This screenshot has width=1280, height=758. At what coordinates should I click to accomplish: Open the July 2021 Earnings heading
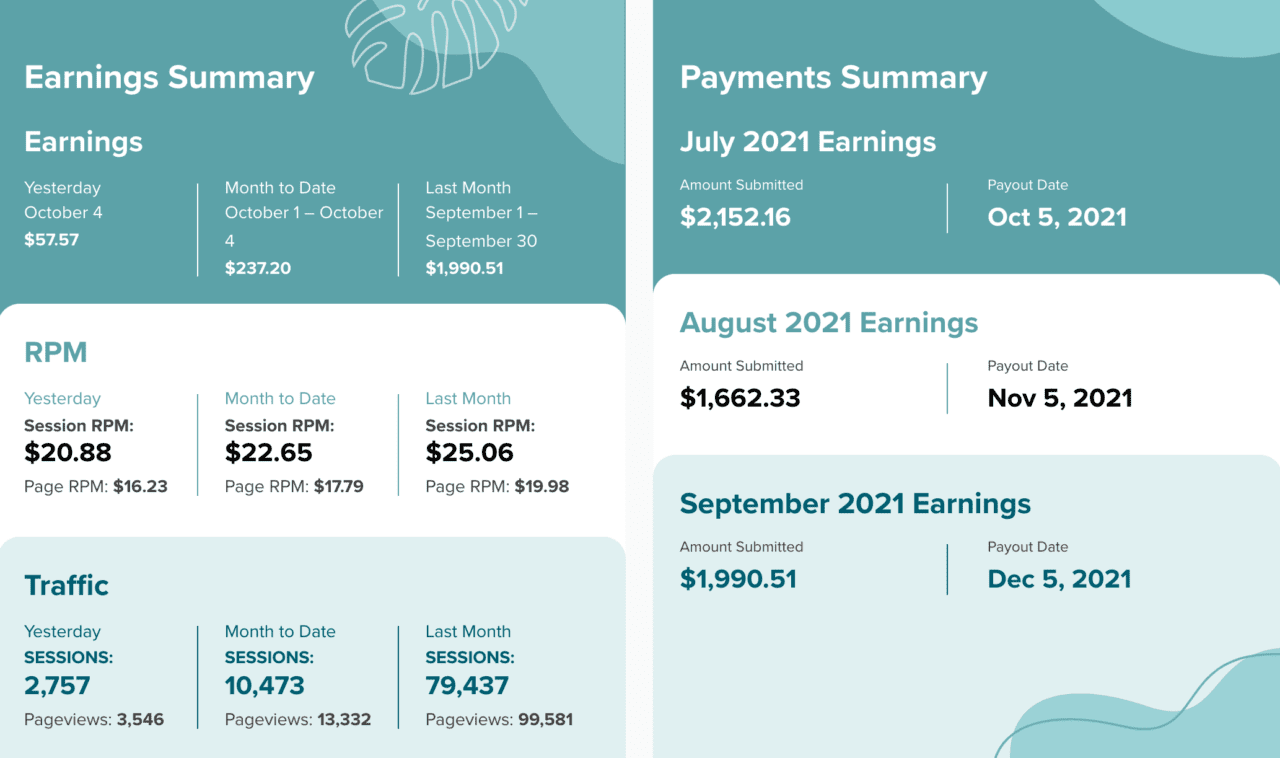coord(808,142)
